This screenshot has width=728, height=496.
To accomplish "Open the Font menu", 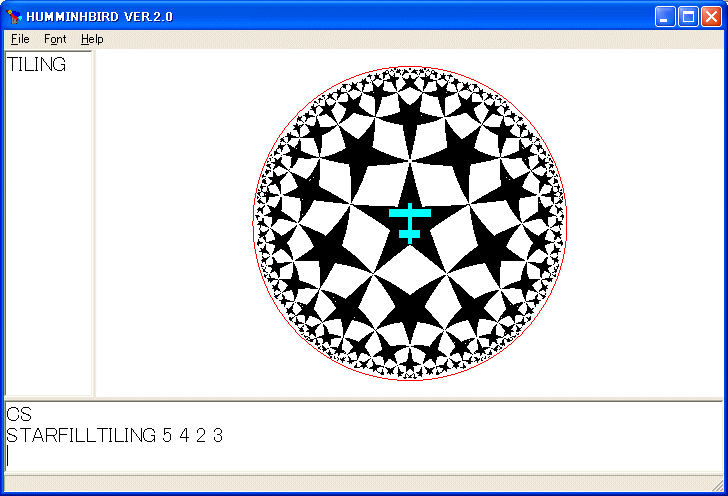I will [55, 39].
